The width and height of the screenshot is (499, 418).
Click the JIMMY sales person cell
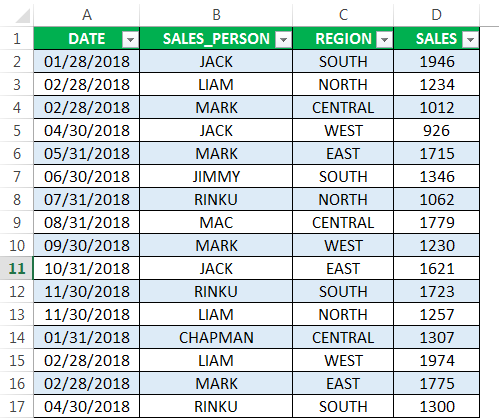[x=216, y=176]
